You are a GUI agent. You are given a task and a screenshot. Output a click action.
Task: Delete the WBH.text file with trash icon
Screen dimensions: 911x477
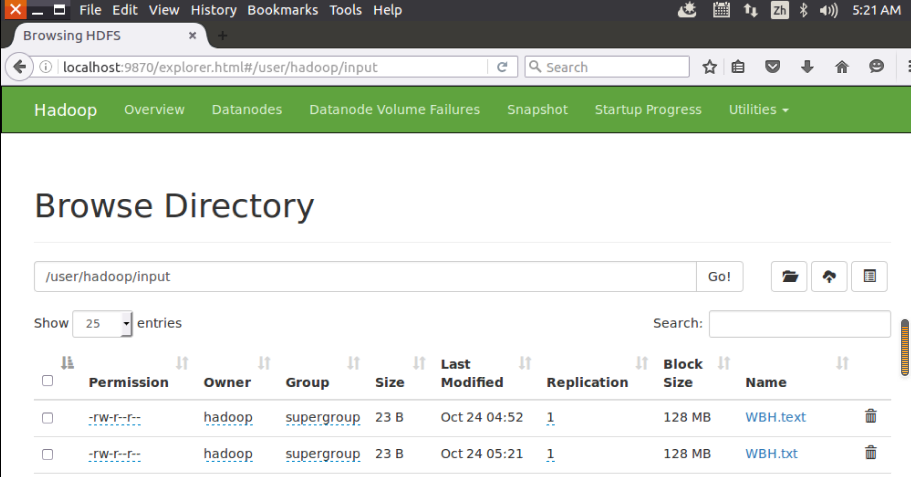pos(870,417)
